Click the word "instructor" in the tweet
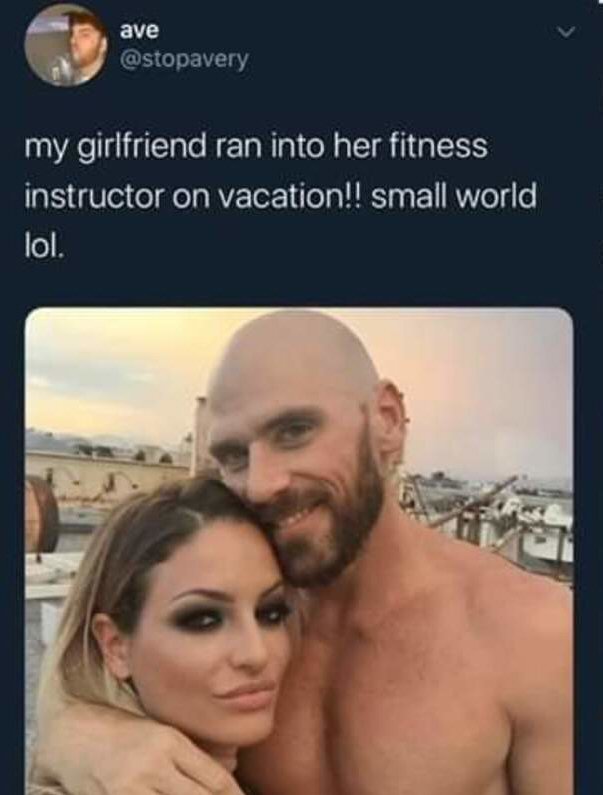The image size is (603, 795). click(x=96, y=196)
